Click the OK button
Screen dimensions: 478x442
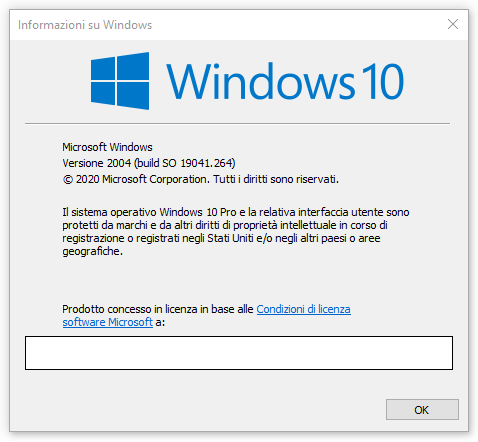point(422,409)
